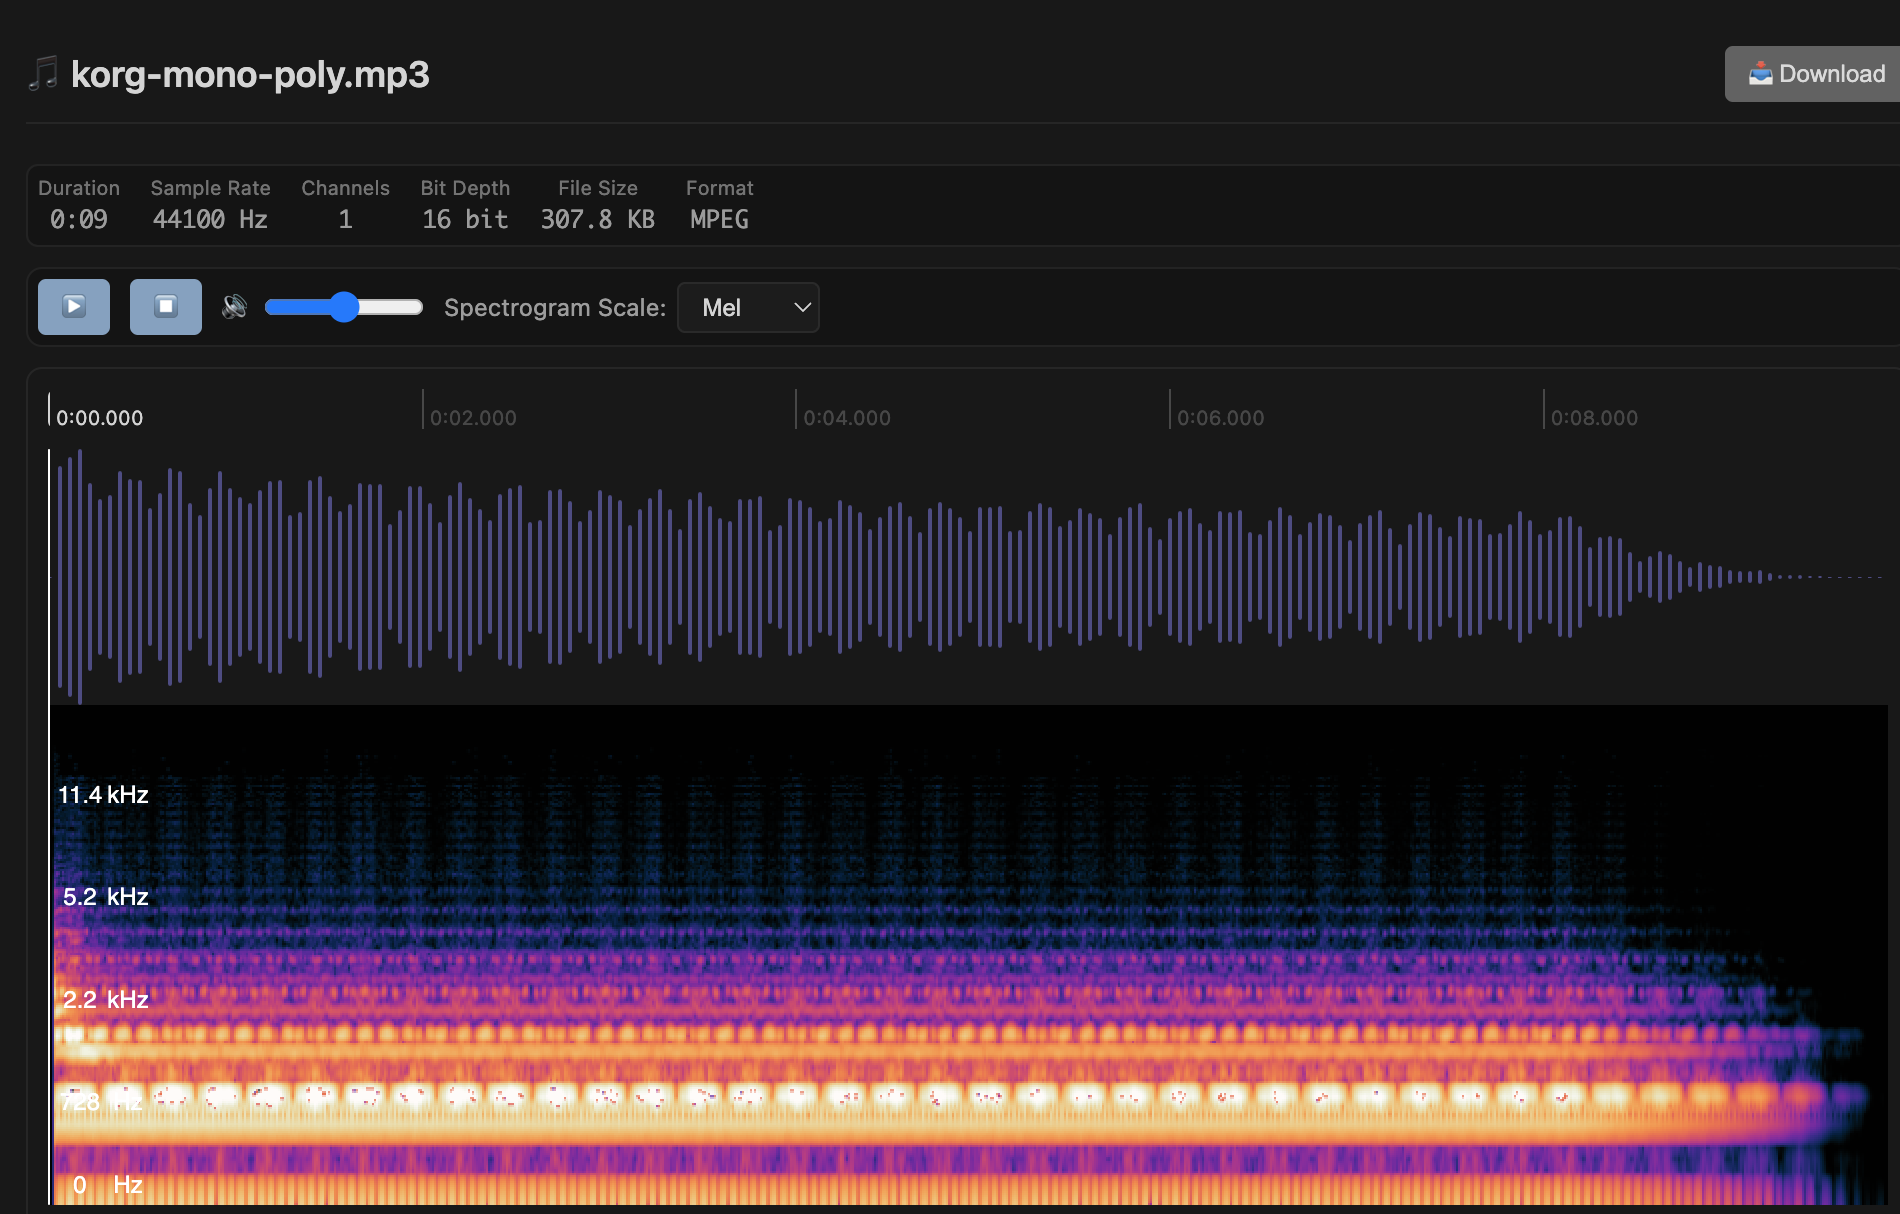This screenshot has width=1900, height=1214.
Task: Open the Spectrogram Scale dropdown
Action: [x=748, y=307]
